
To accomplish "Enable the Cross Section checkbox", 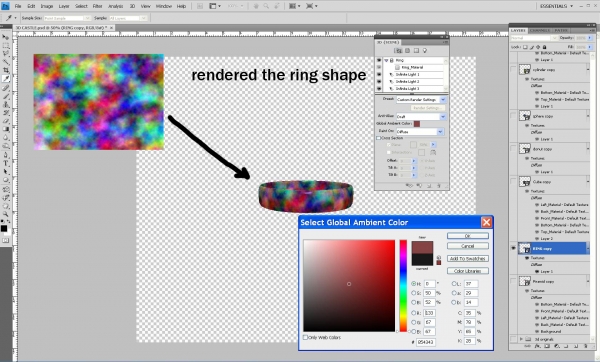I will pos(379,138).
